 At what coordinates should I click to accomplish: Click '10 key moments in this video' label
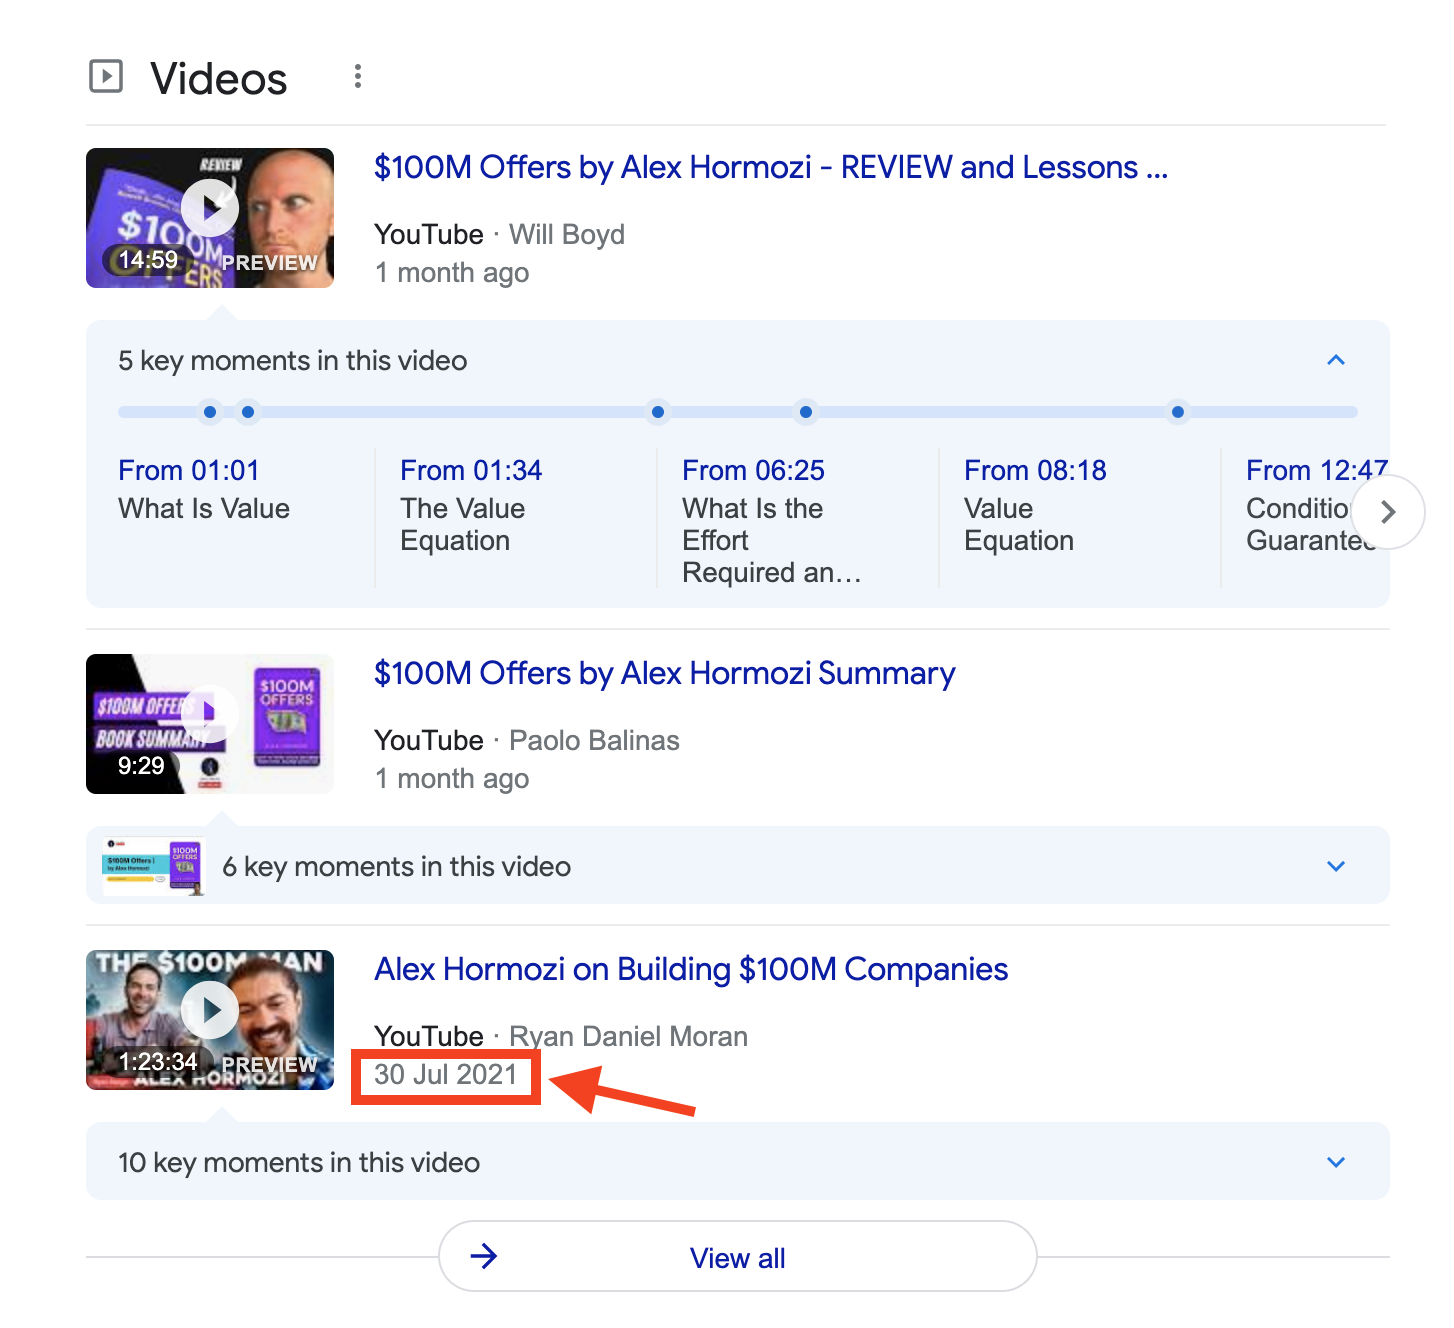pyautogui.click(x=299, y=1163)
